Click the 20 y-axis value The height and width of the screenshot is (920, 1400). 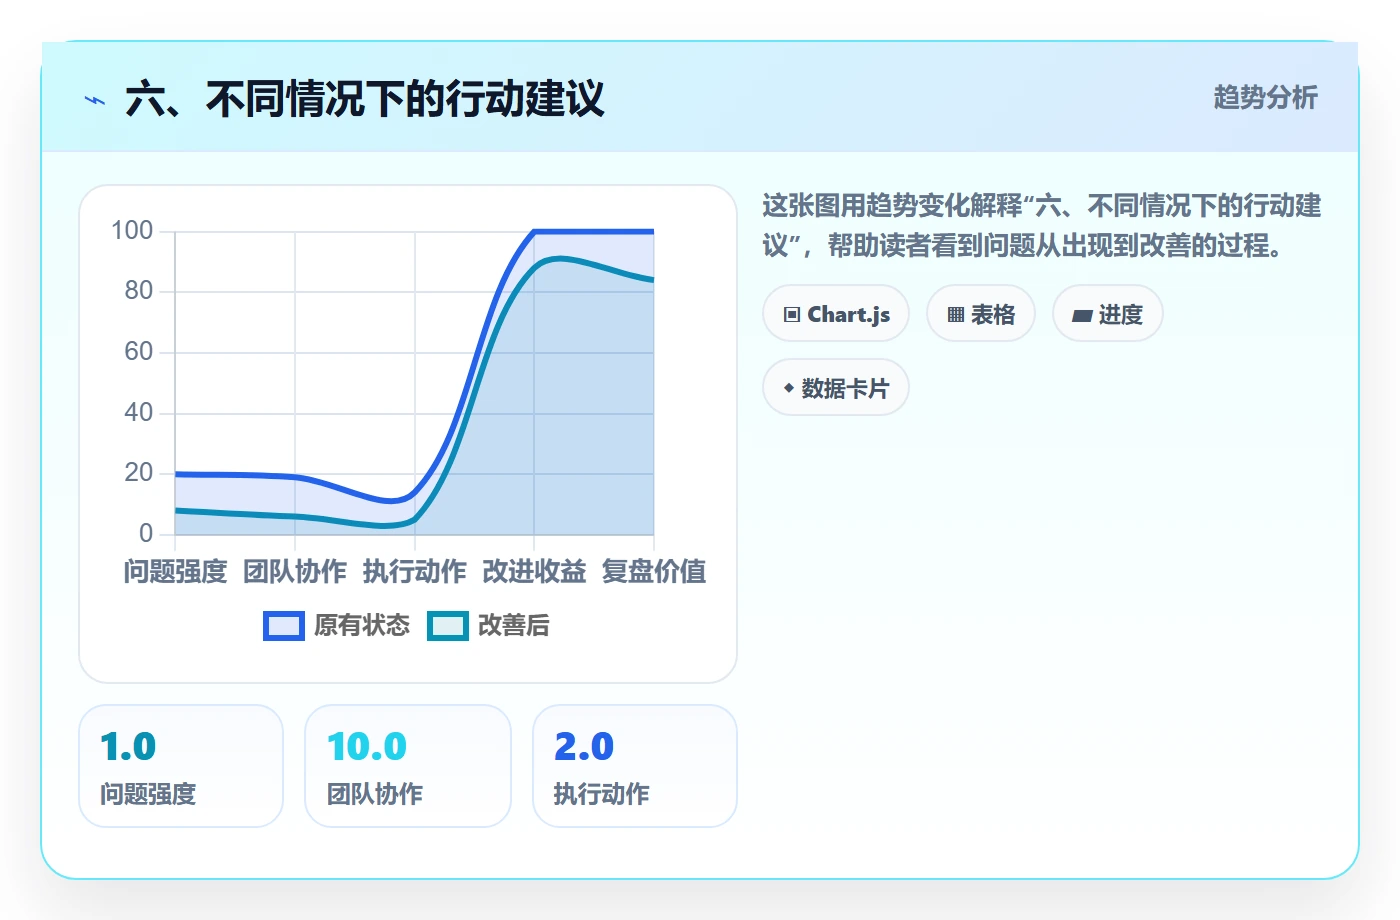click(139, 473)
